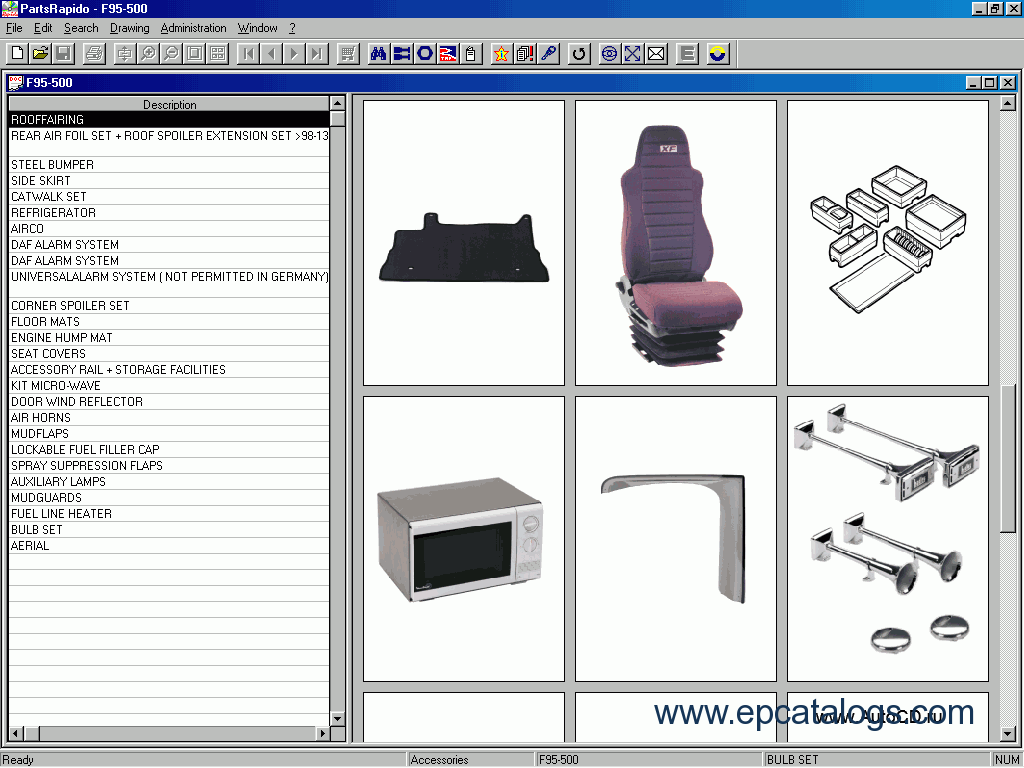
Task: Select the FLOOR MATS row
Action: [x=169, y=322]
